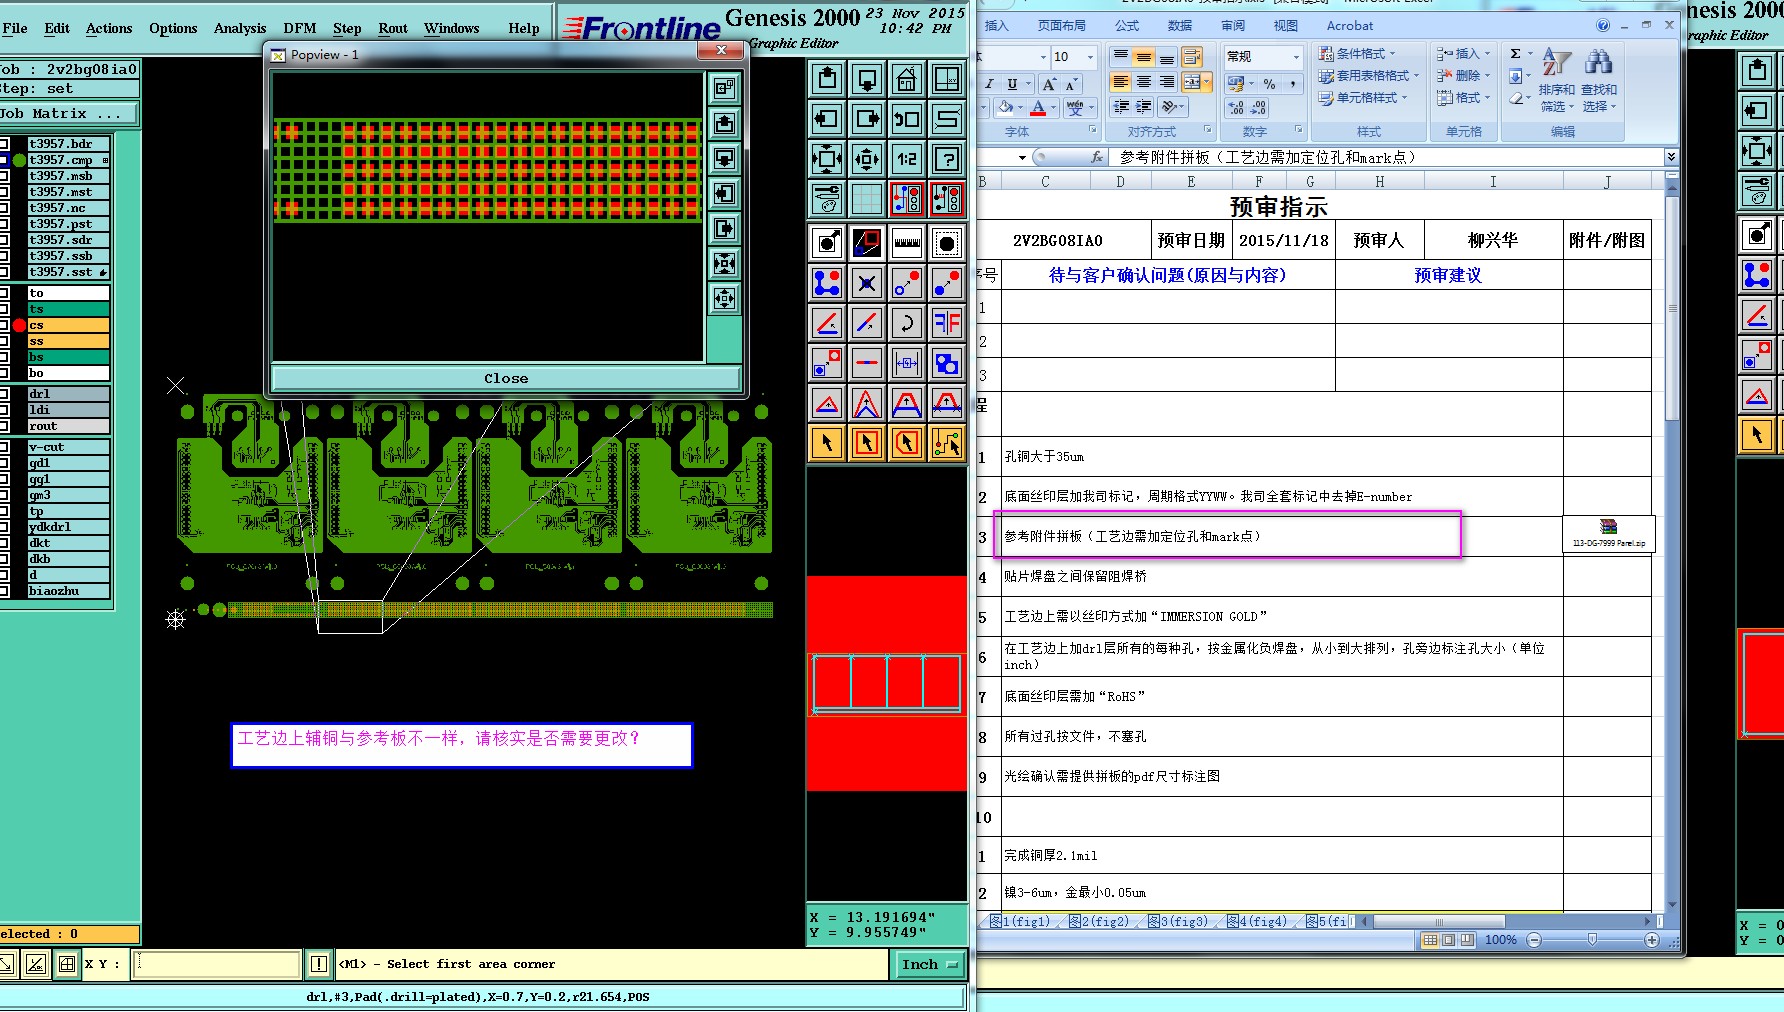
Task: Toggle checkbox for layer v-cut
Action: pos(4,447)
